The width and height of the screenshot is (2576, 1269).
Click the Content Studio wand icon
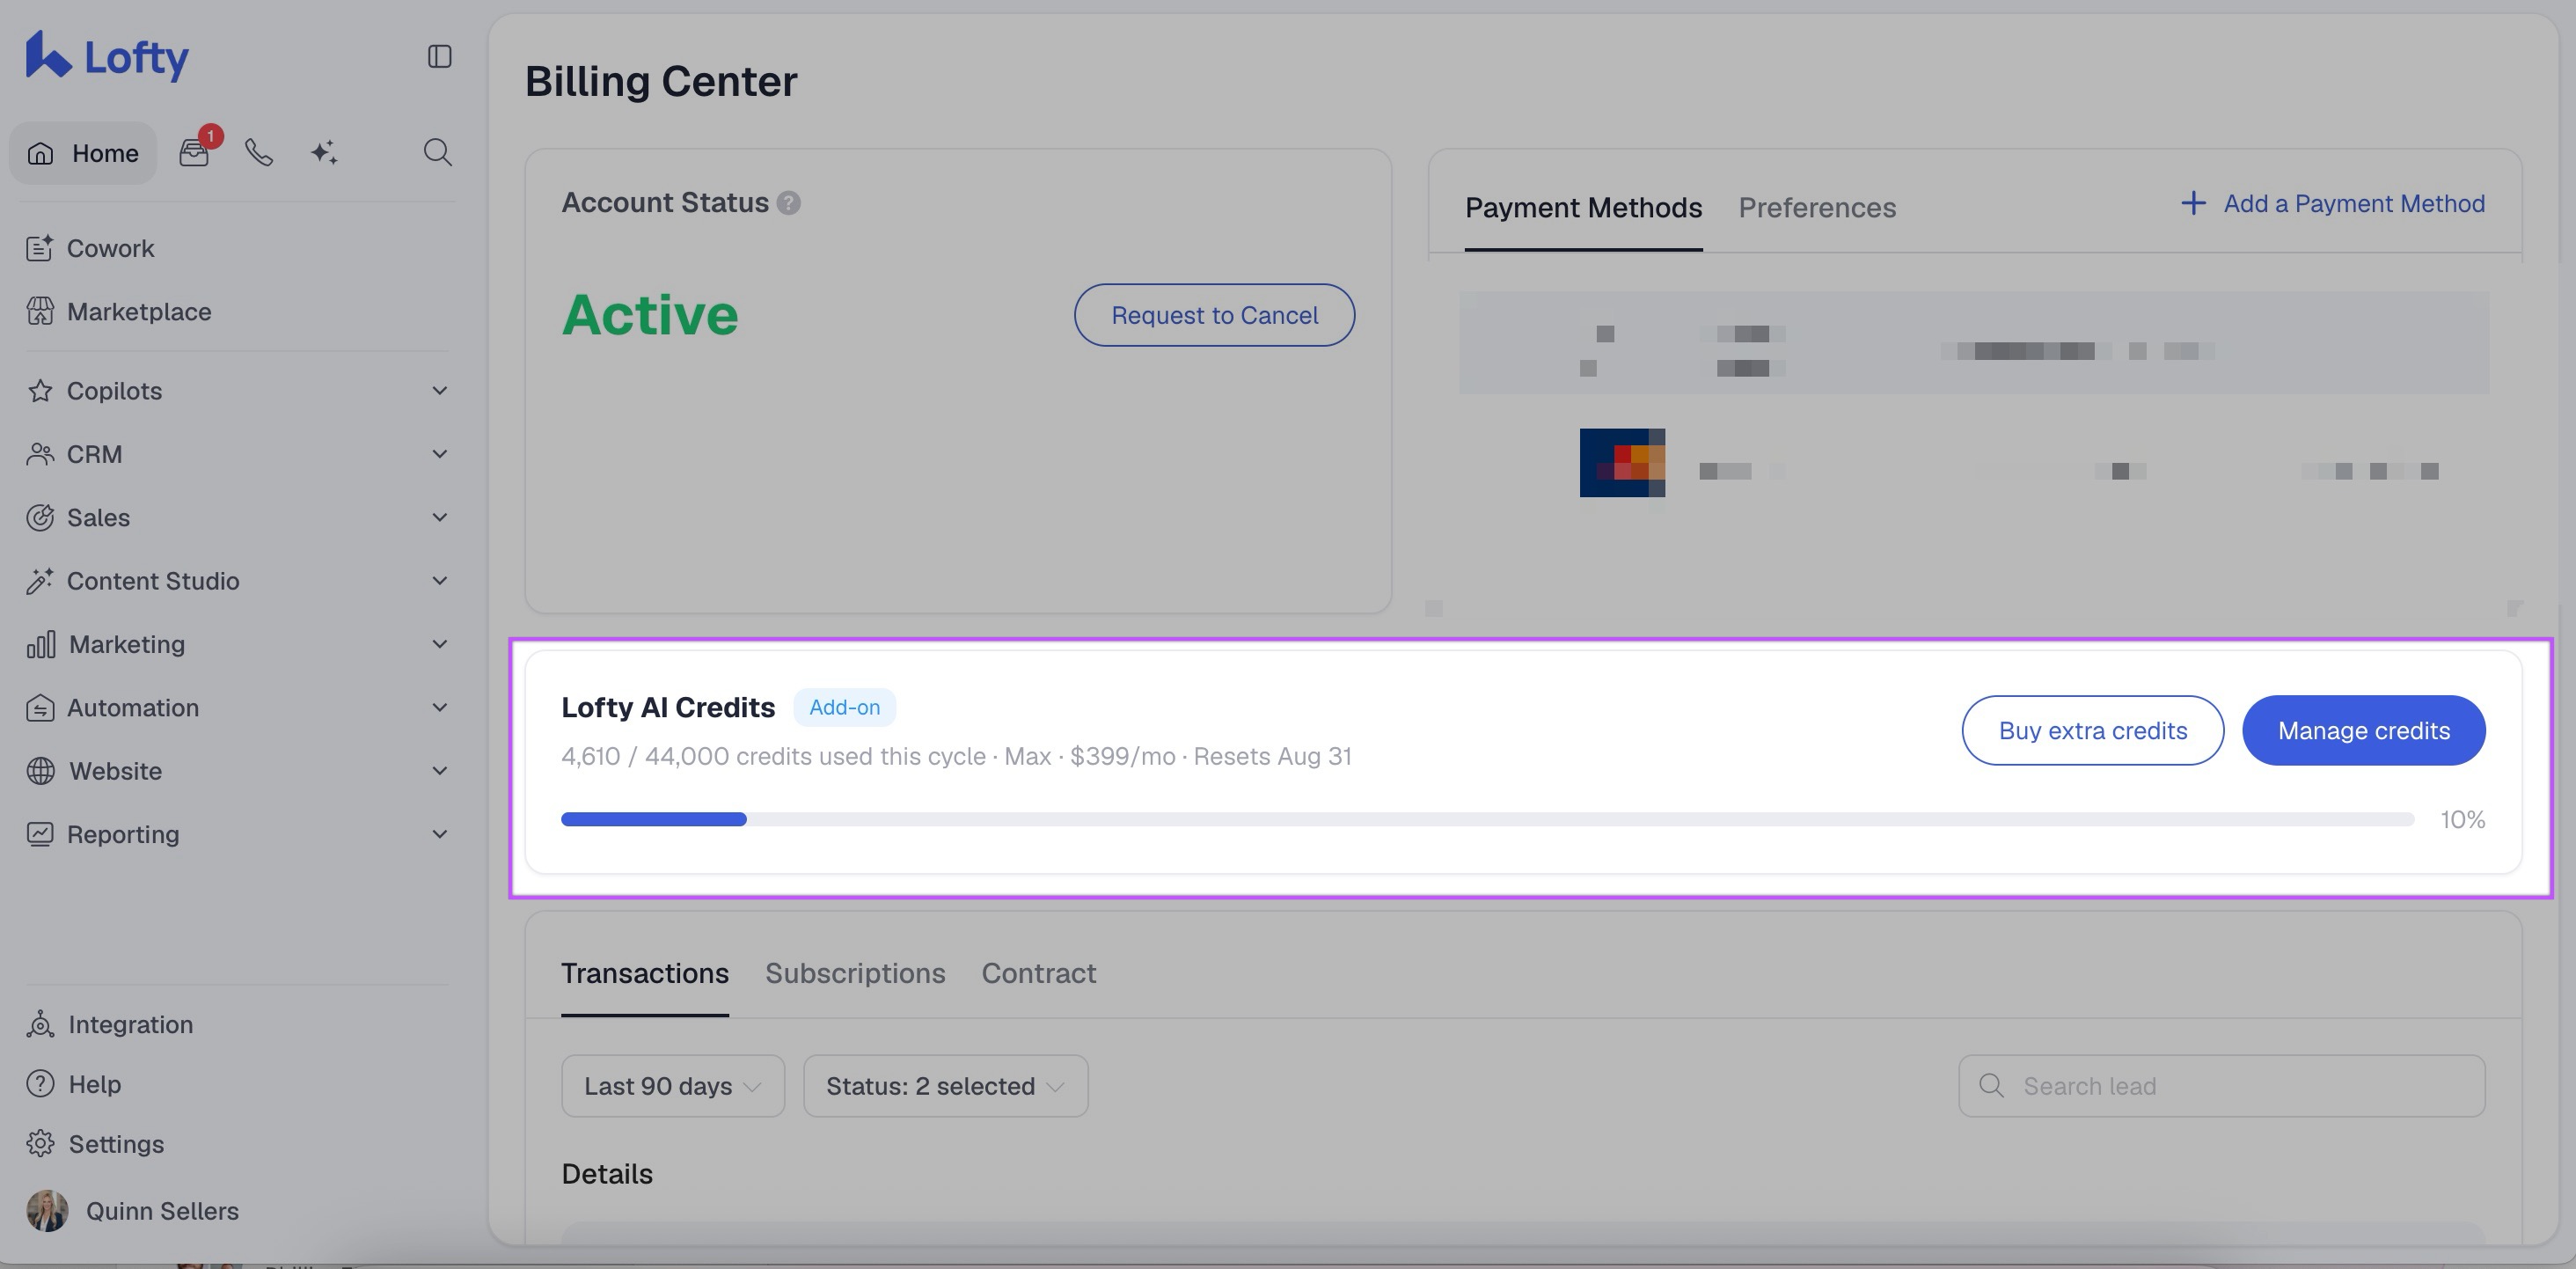tap(40, 581)
